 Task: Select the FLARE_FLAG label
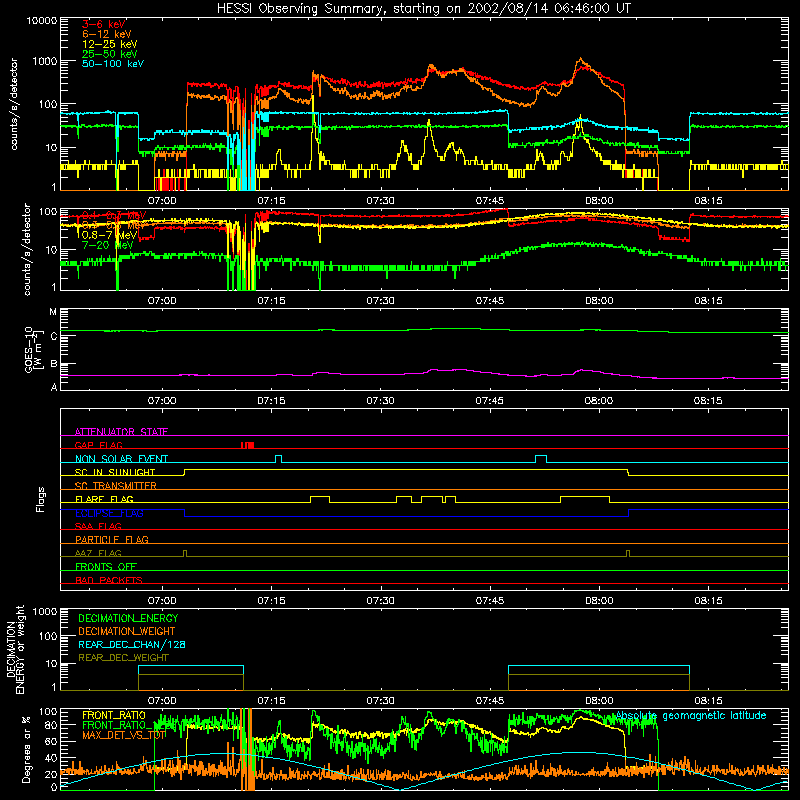pos(104,499)
